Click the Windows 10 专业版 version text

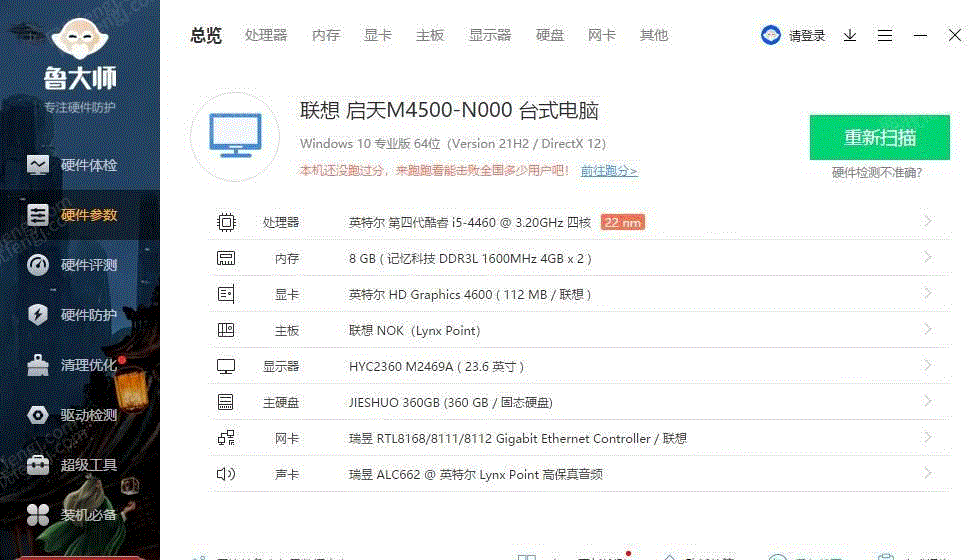(453, 144)
